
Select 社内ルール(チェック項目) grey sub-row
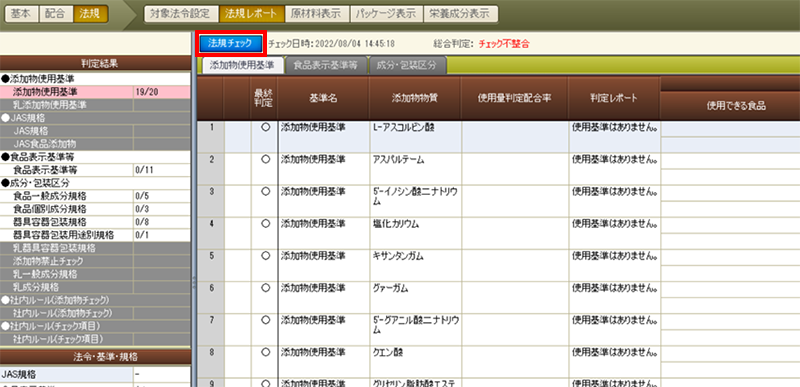point(95,339)
